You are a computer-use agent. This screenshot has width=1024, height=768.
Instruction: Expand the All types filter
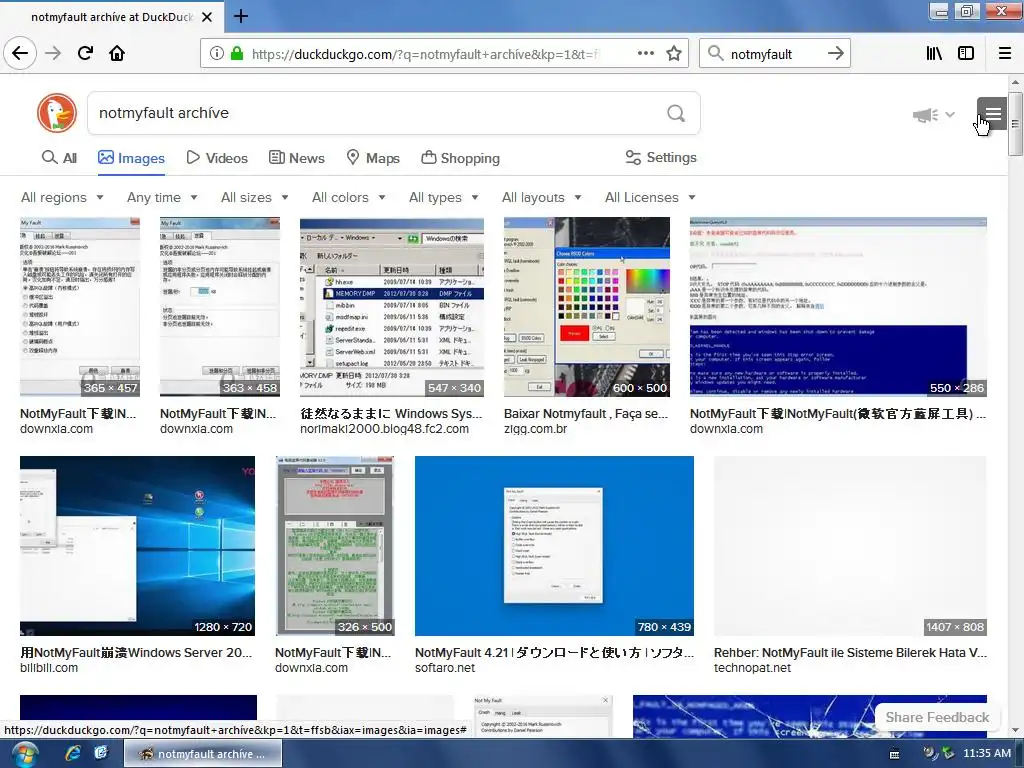click(x=444, y=197)
